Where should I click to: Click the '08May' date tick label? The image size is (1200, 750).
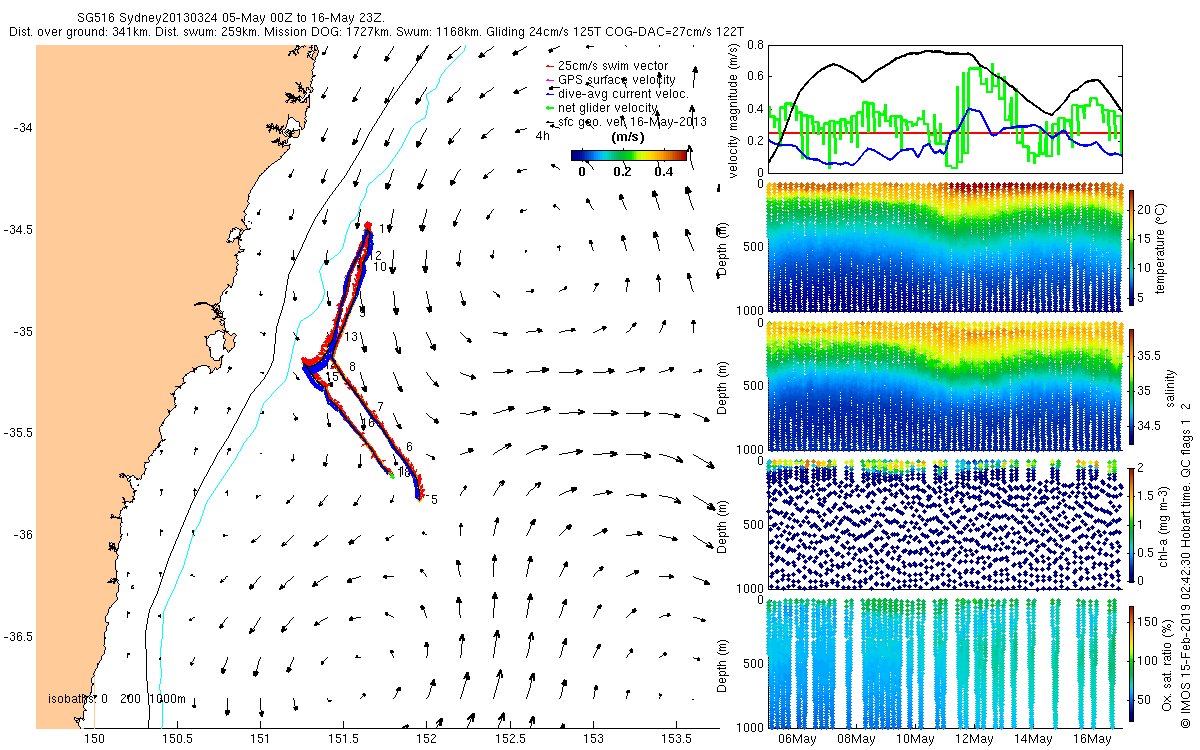click(856, 739)
